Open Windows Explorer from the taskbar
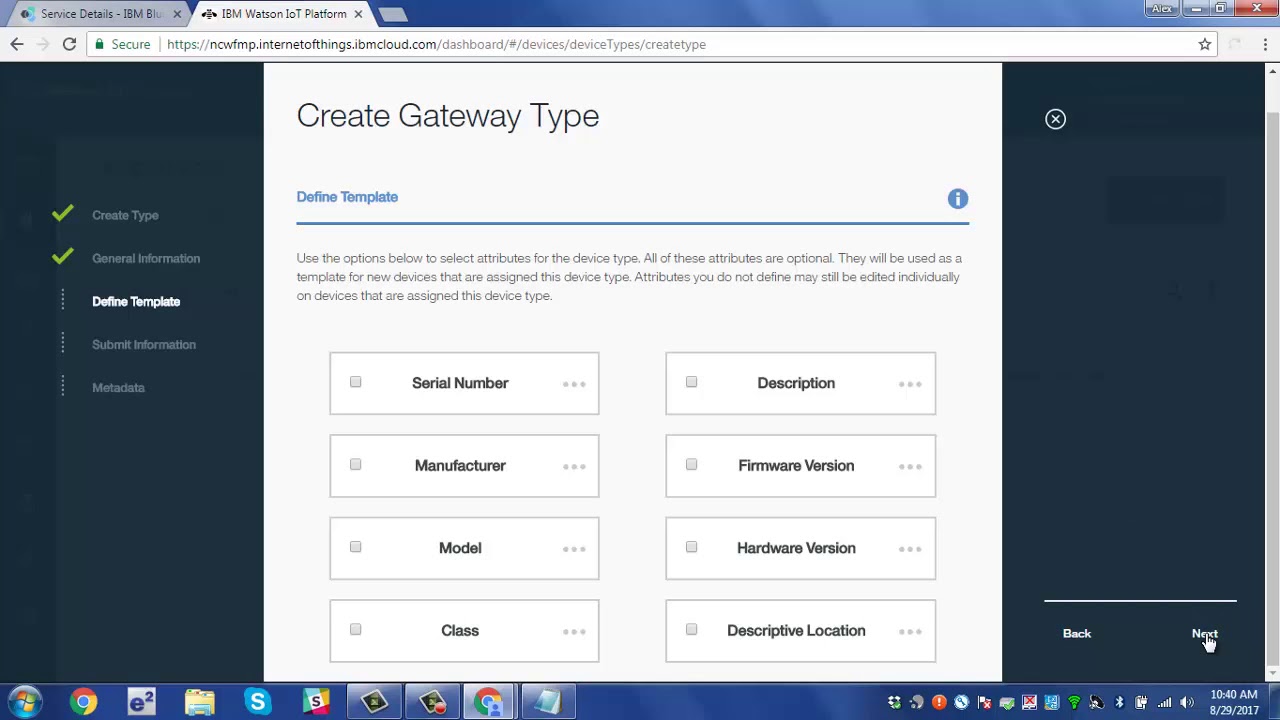1280x720 pixels. tap(199, 702)
